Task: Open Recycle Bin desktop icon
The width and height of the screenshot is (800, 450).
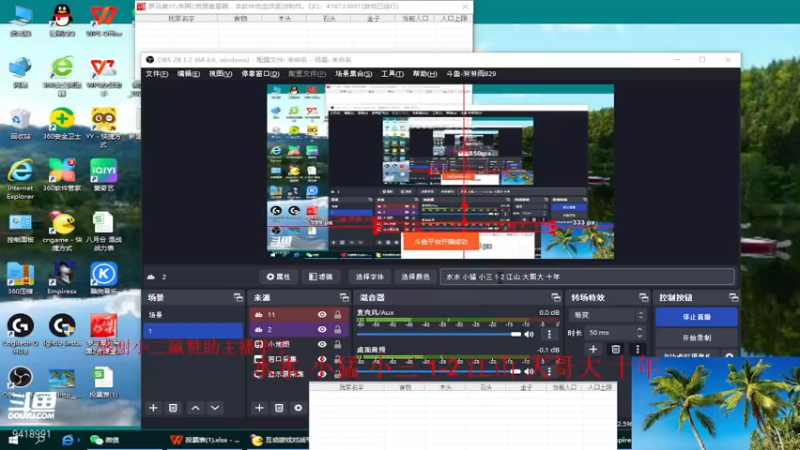Action: point(20,124)
